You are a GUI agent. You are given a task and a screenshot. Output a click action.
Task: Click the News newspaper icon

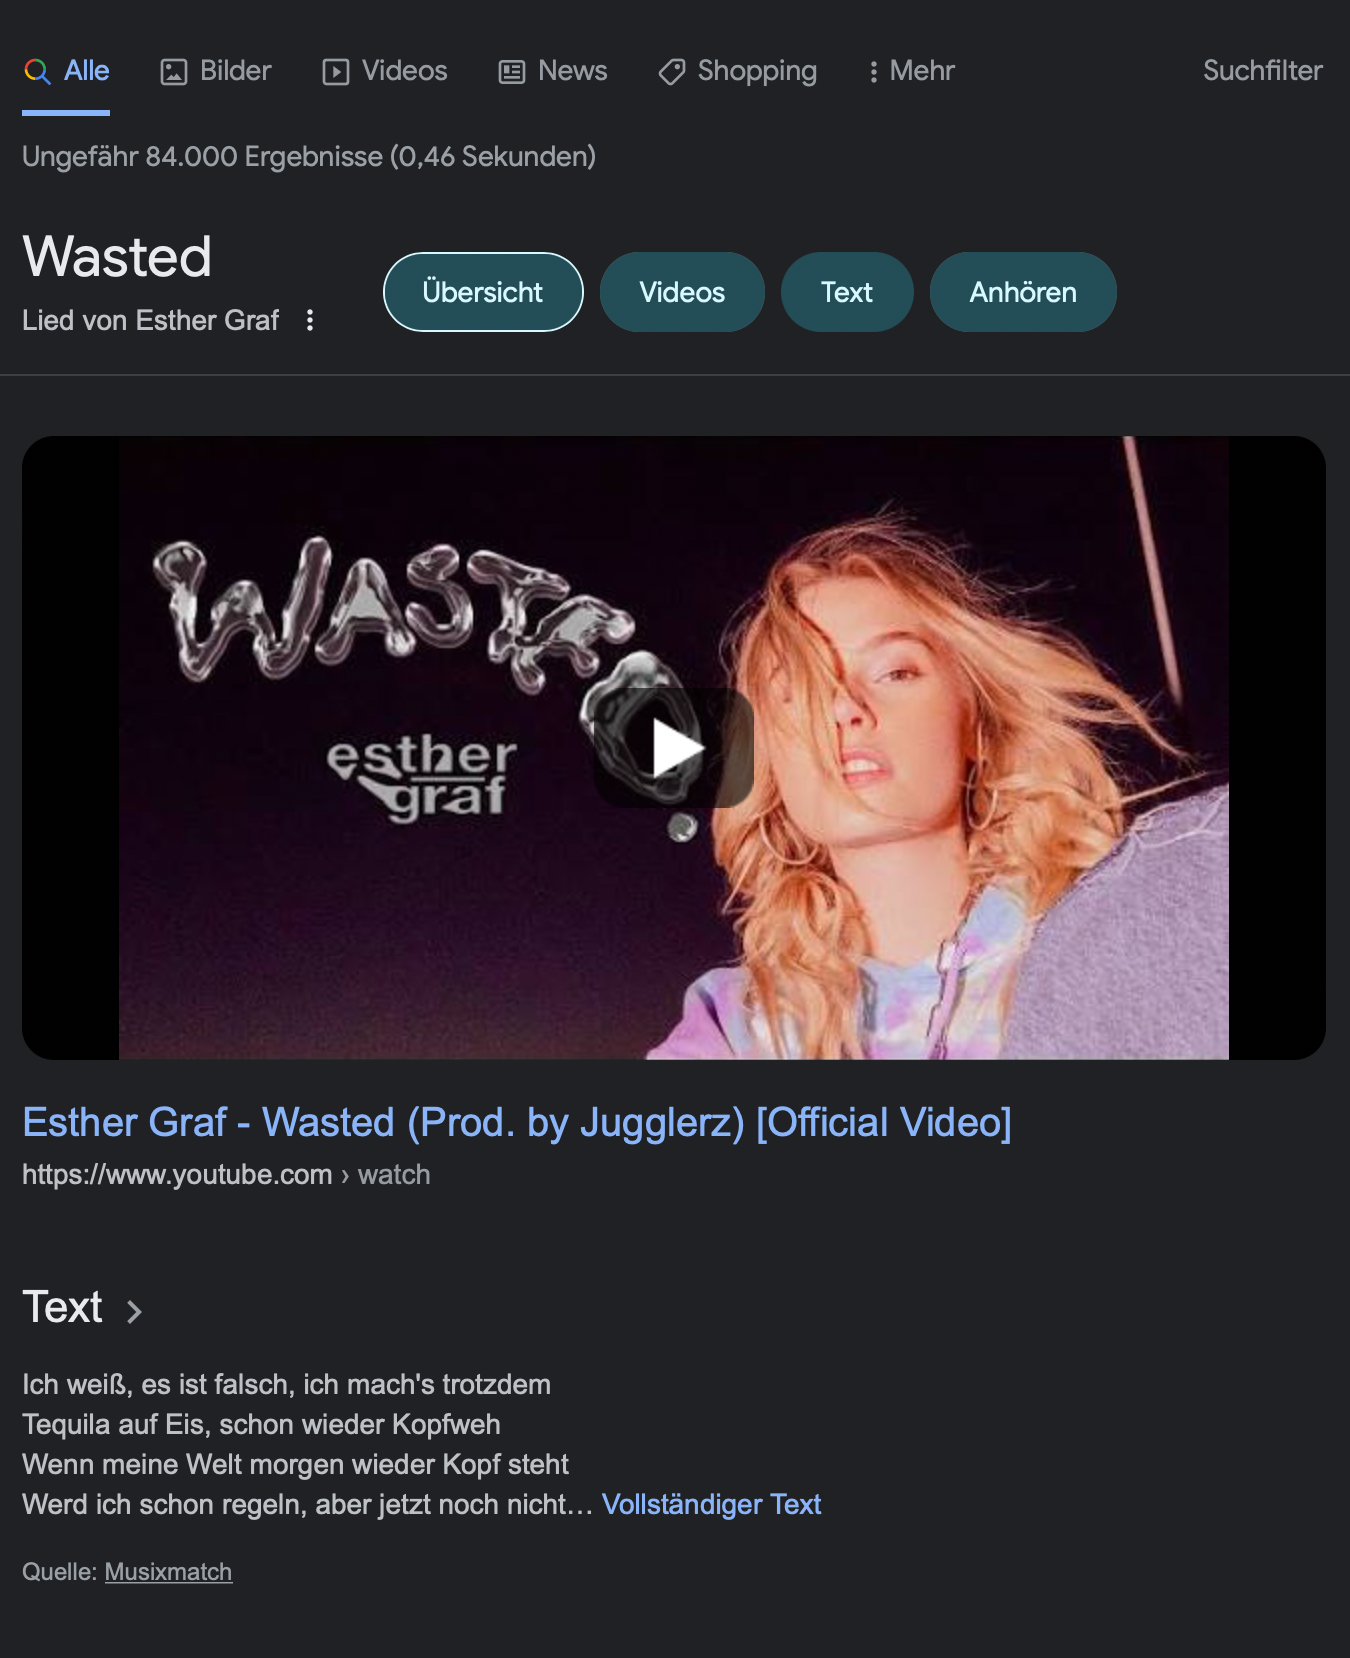pos(512,72)
